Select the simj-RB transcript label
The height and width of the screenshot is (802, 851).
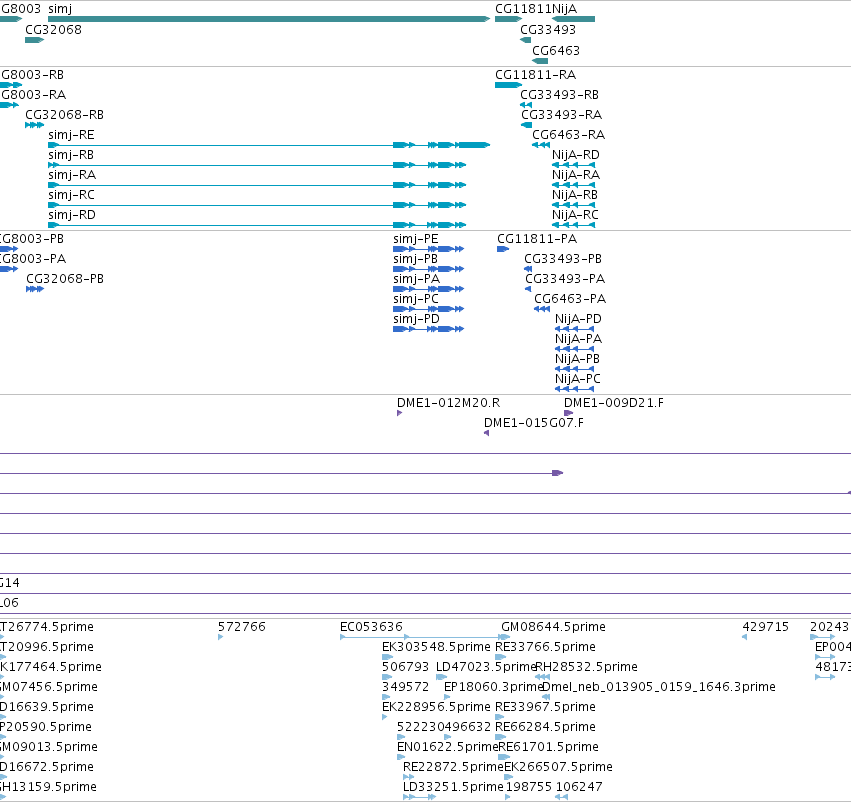click(x=71, y=155)
